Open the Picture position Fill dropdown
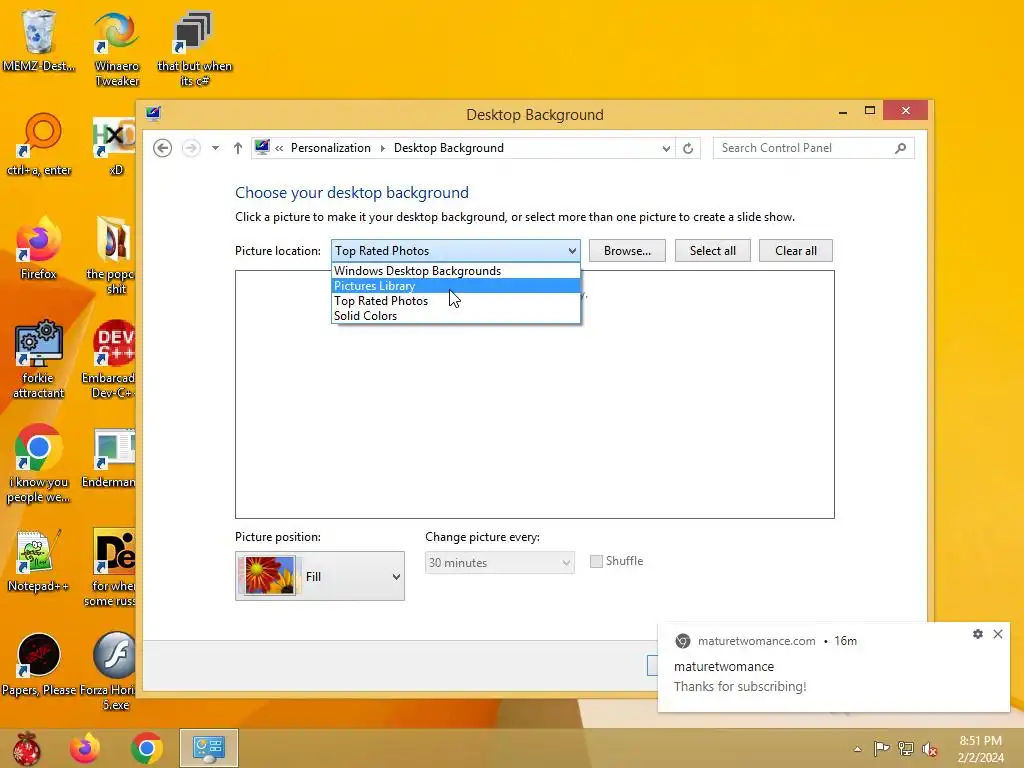The height and width of the screenshot is (768, 1024). click(320, 576)
